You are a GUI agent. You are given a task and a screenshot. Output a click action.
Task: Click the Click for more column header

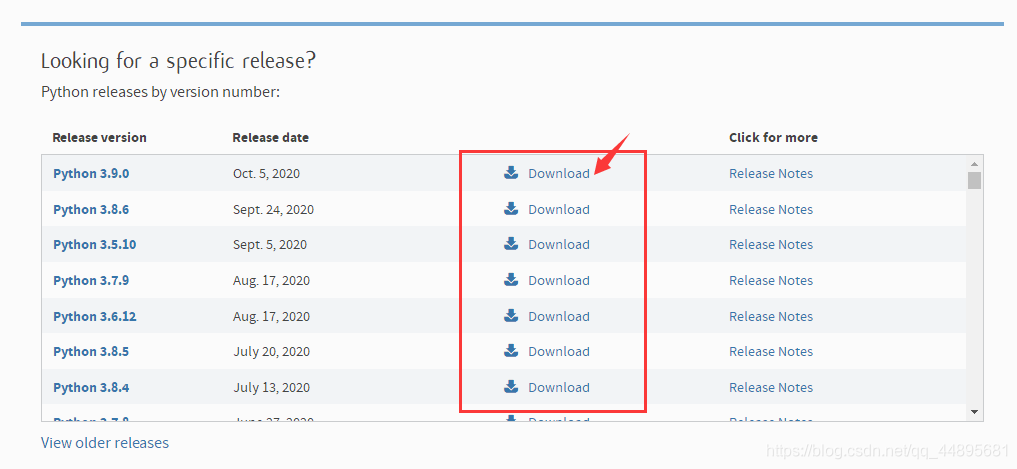[x=773, y=138]
